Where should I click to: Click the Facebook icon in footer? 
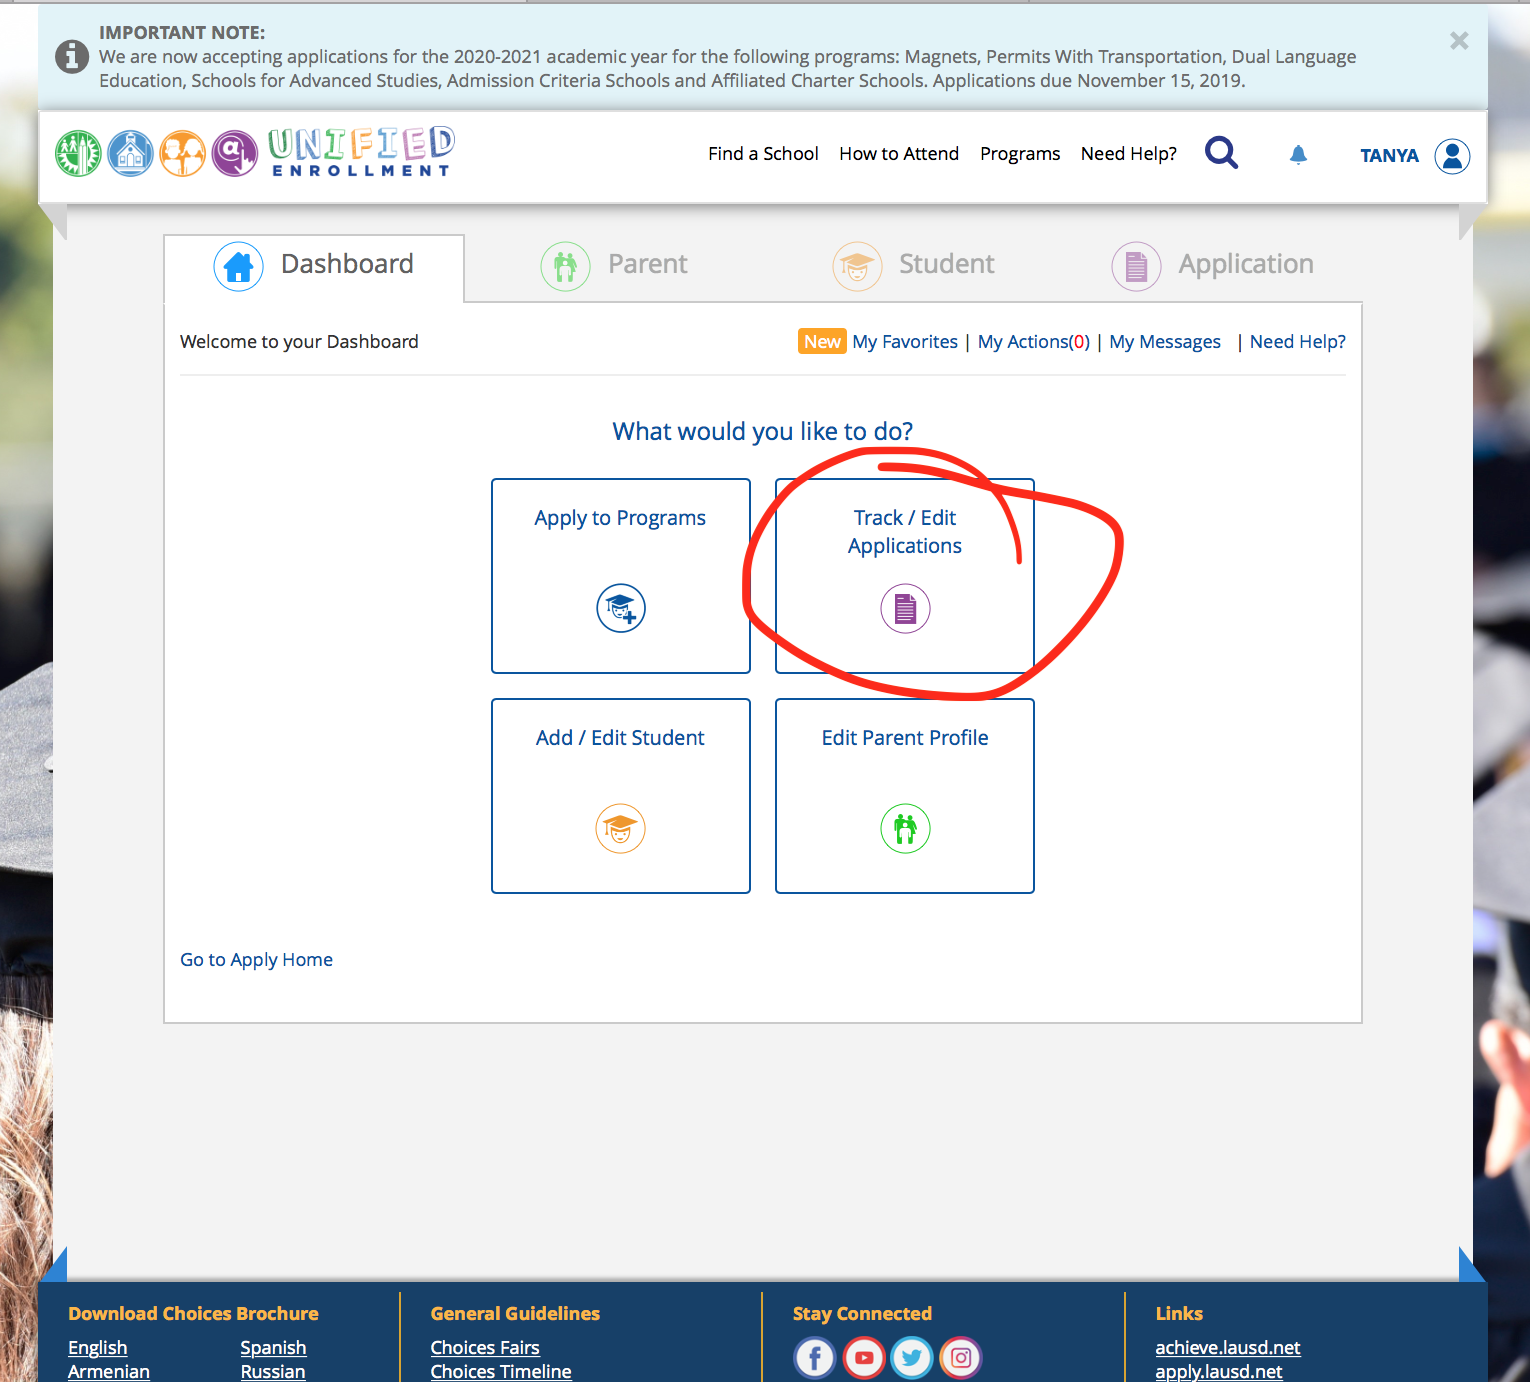[x=815, y=1358]
